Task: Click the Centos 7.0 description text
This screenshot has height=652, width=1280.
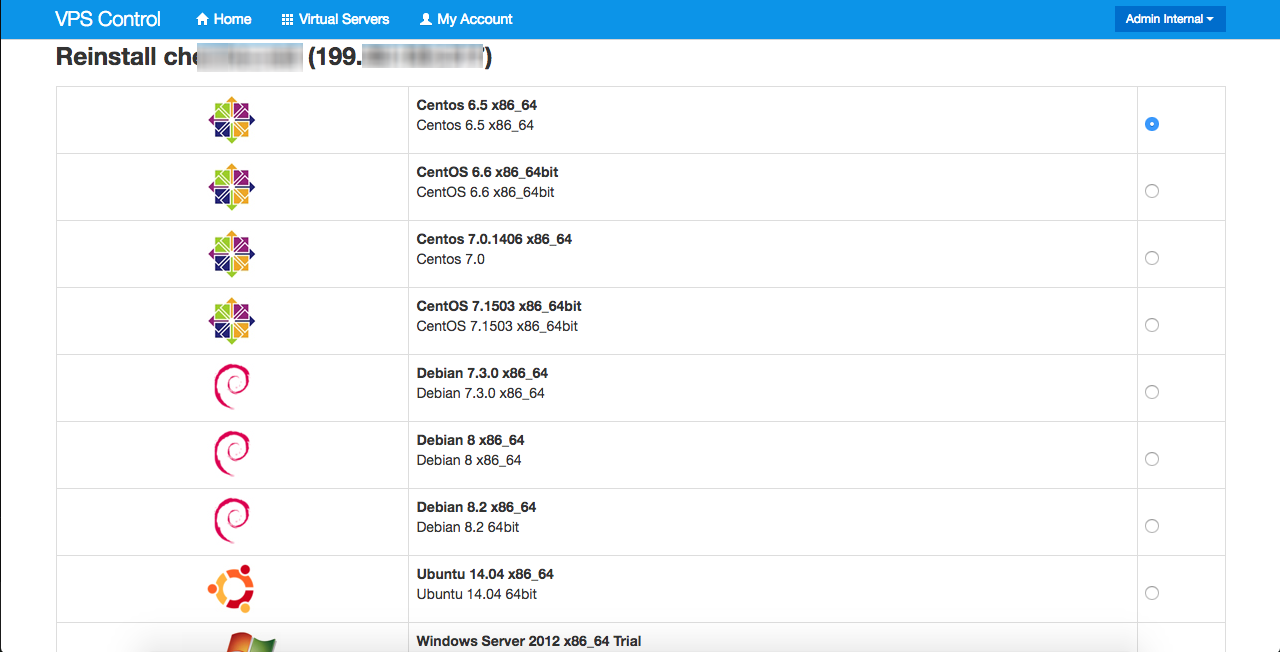Action: 450,259
